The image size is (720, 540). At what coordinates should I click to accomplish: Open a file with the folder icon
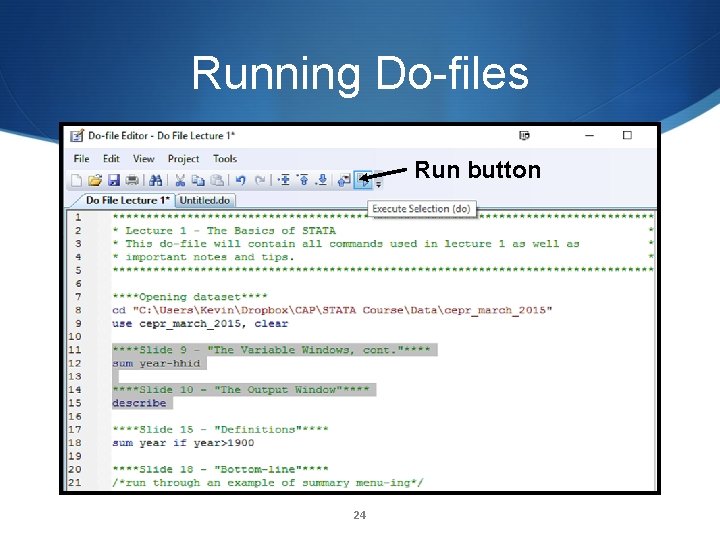pyautogui.click(x=95, y=180)
